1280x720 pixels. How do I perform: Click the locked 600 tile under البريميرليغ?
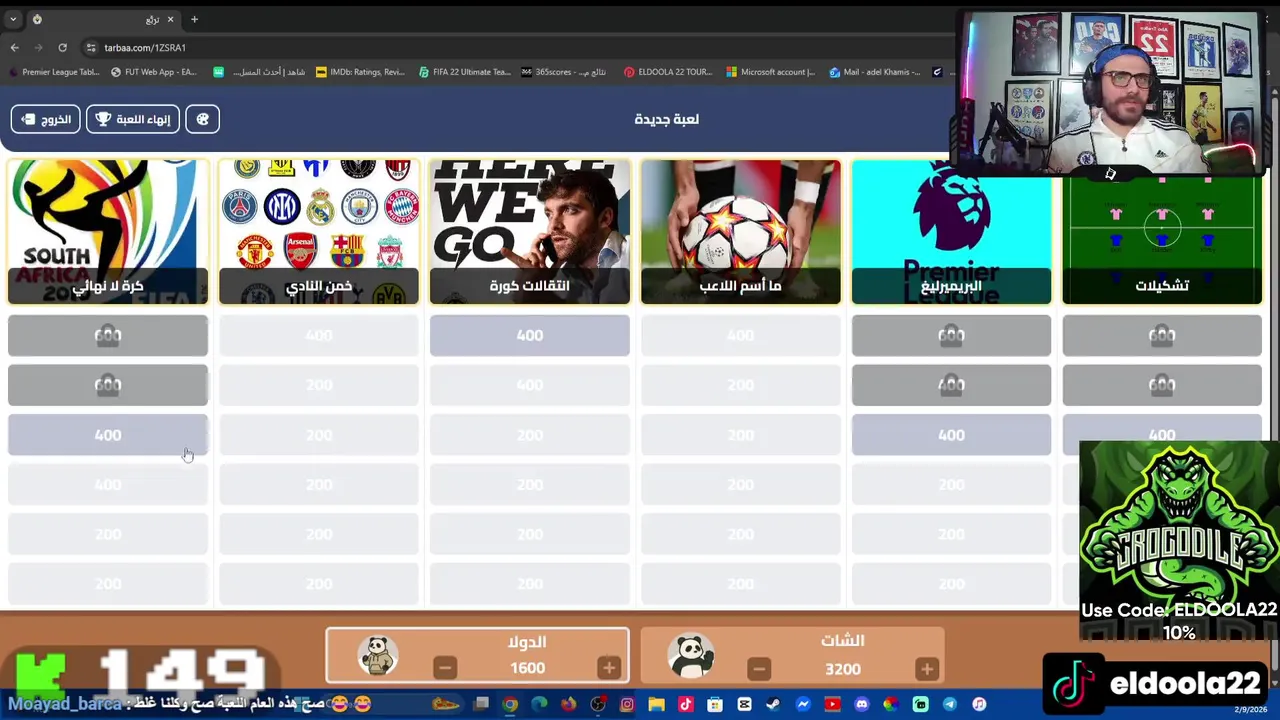tap(951, 336)
